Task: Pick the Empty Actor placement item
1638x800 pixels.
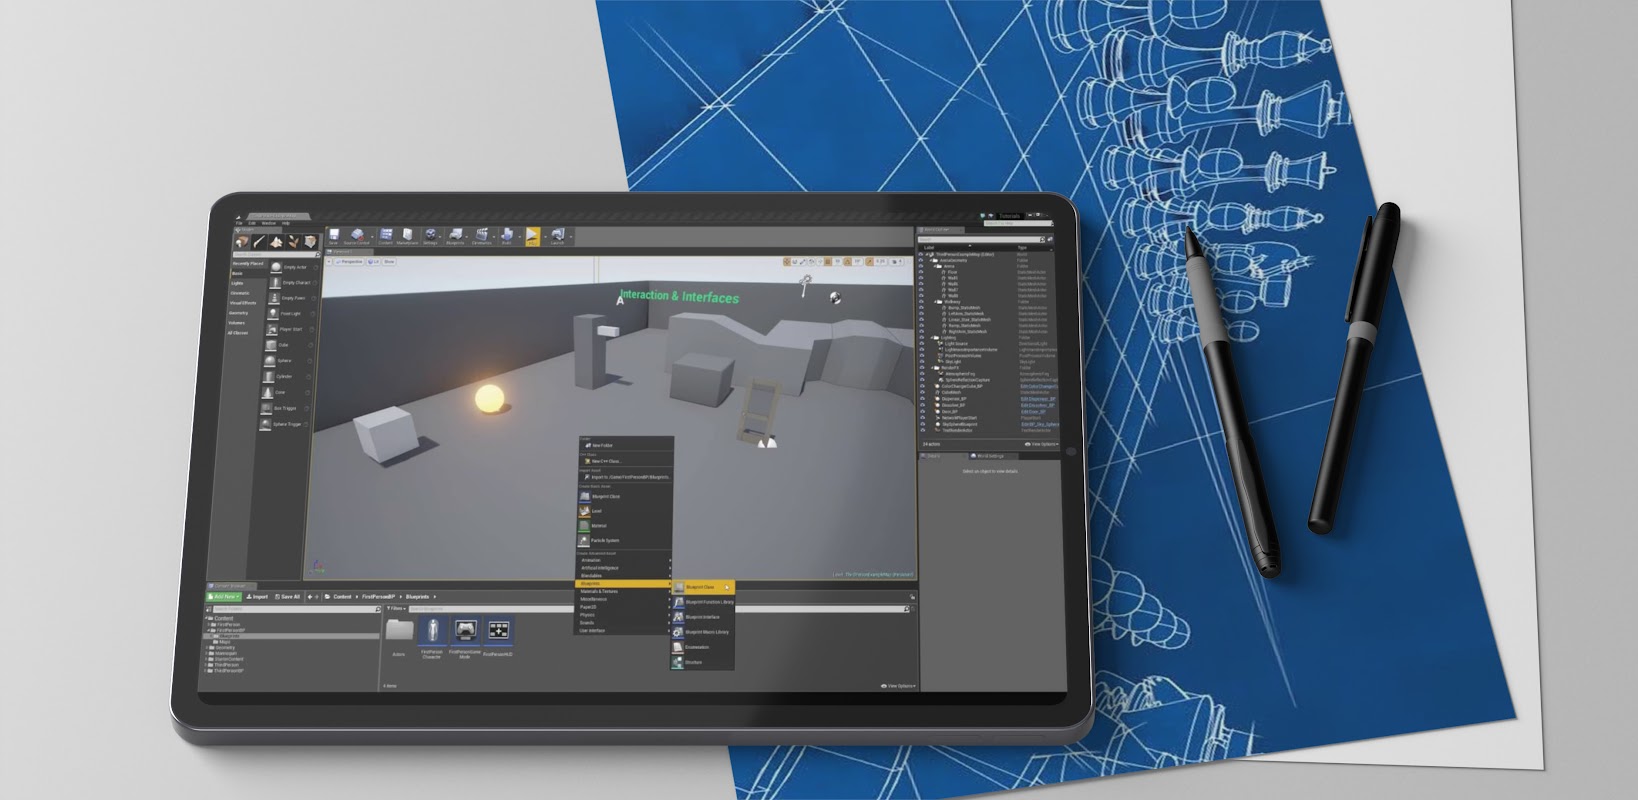Action: 293,267
